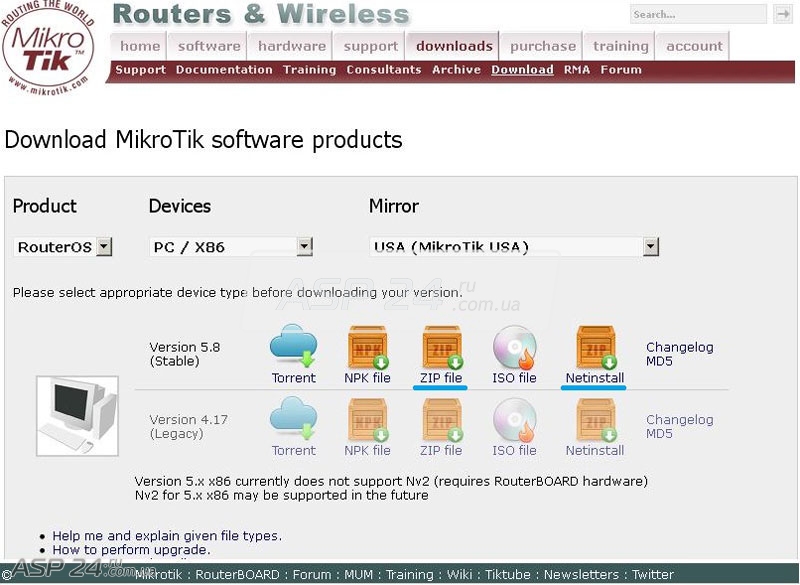Download Netinstall for legacy version 4.17

coord(593,420)
